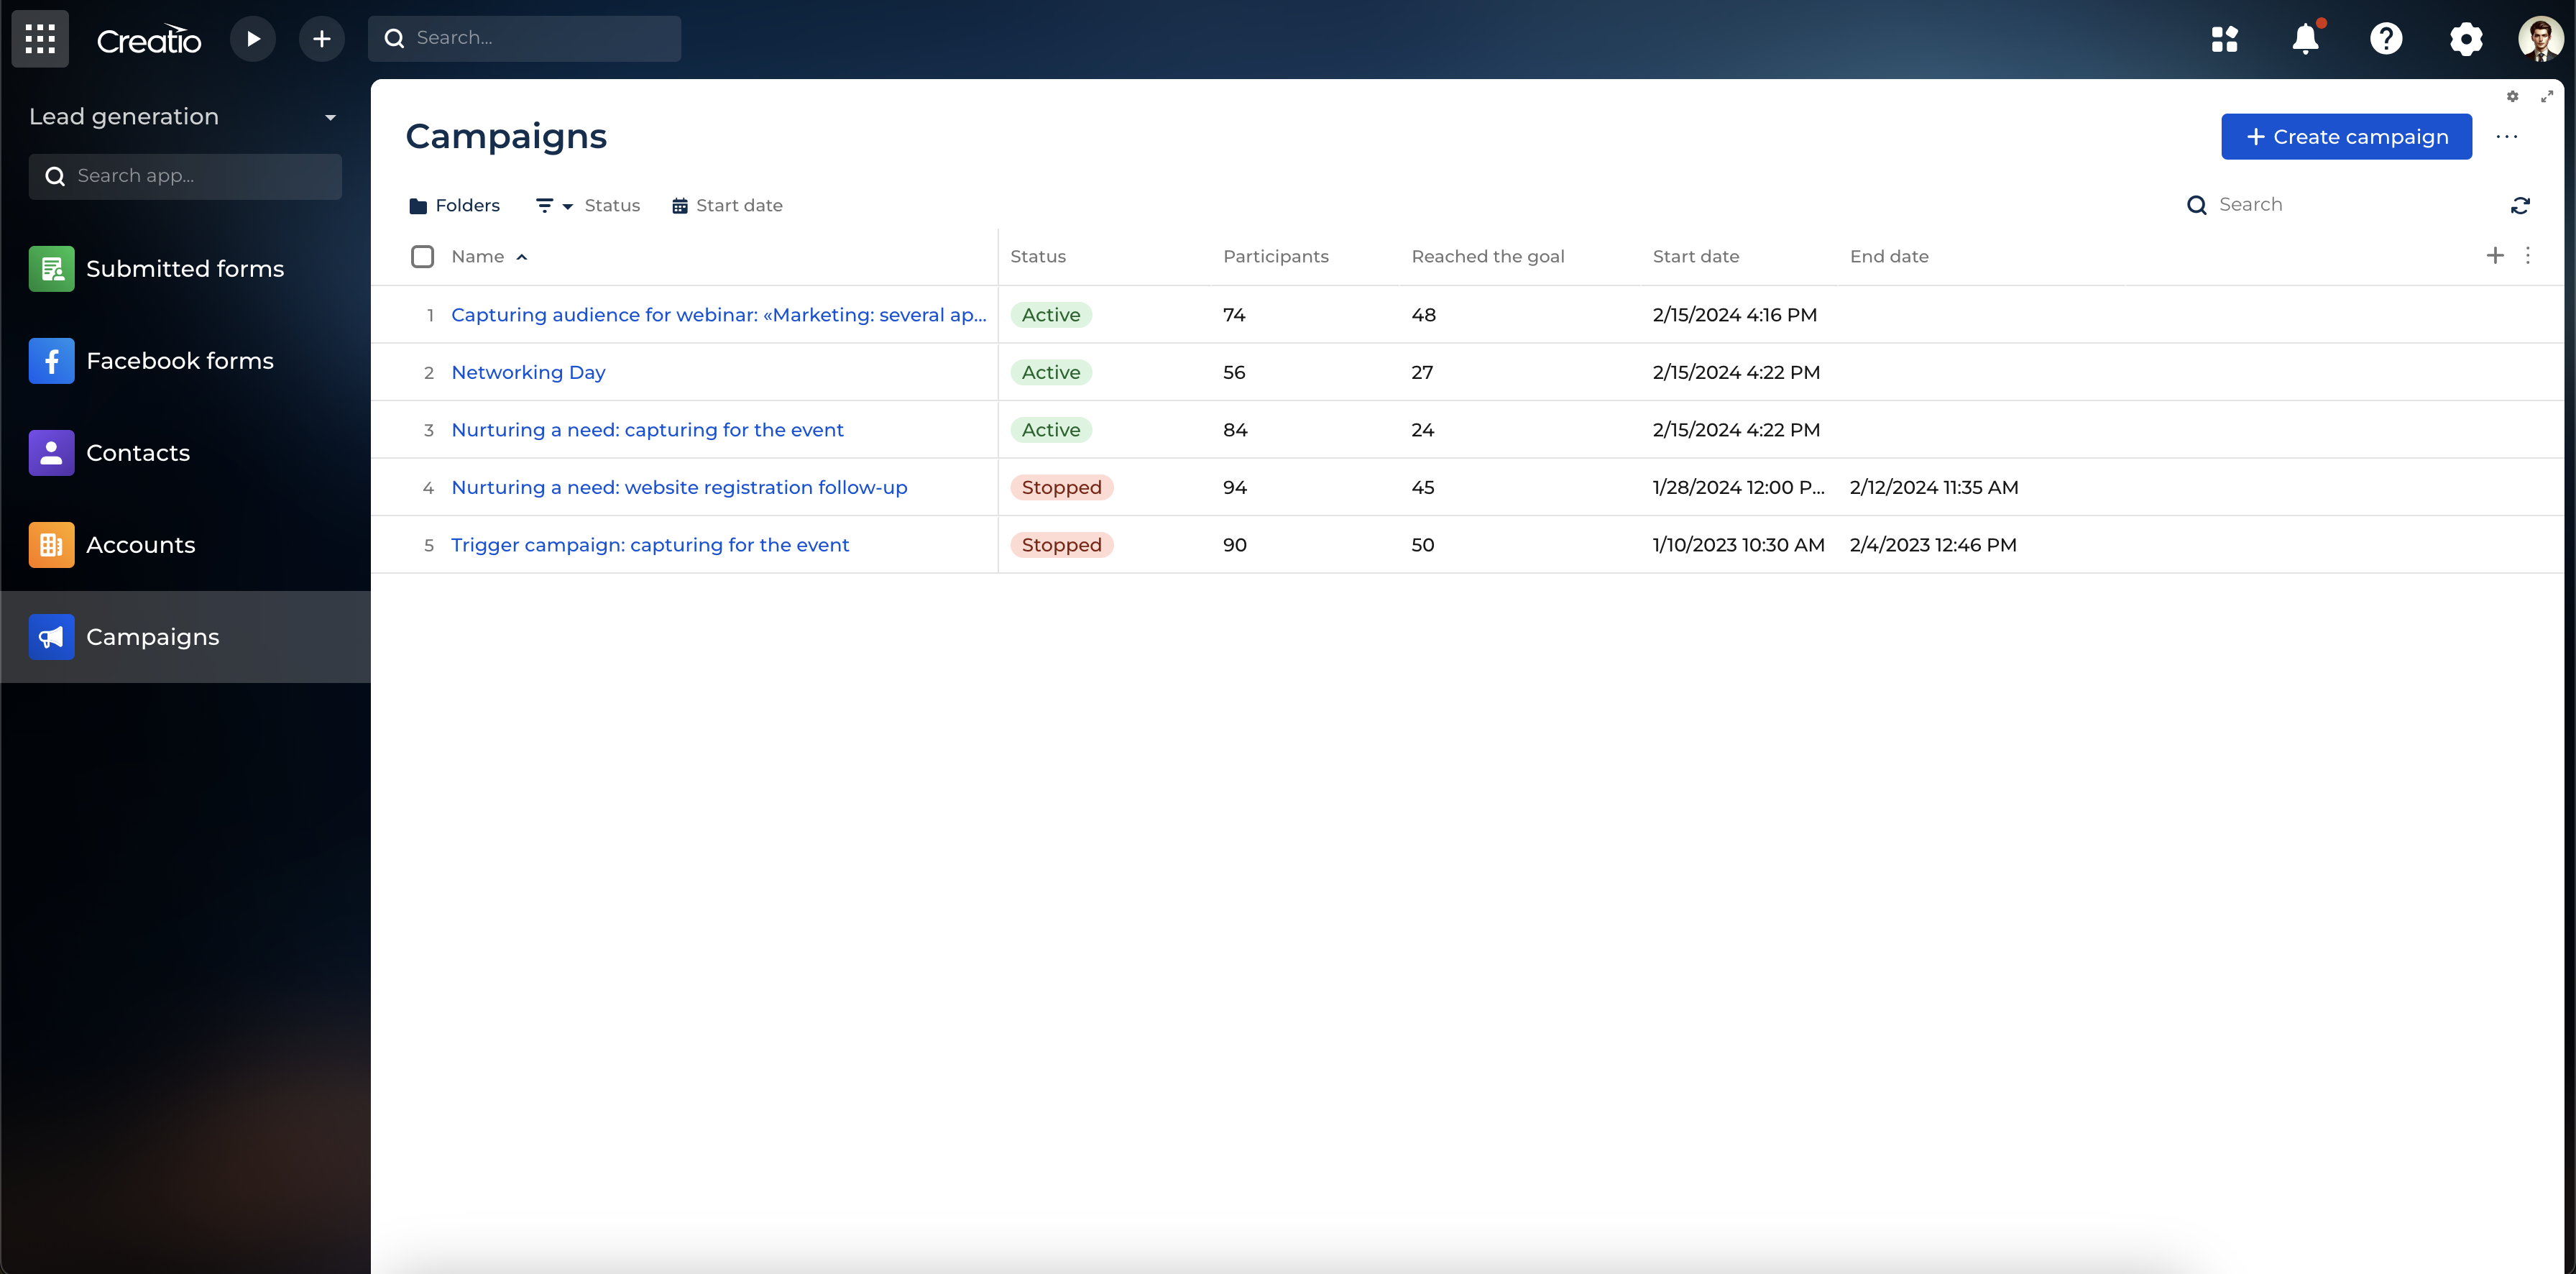2576x1274 pixels.
Task: Expand the page fullscreen icon
Action: [x=2547, y=97]
